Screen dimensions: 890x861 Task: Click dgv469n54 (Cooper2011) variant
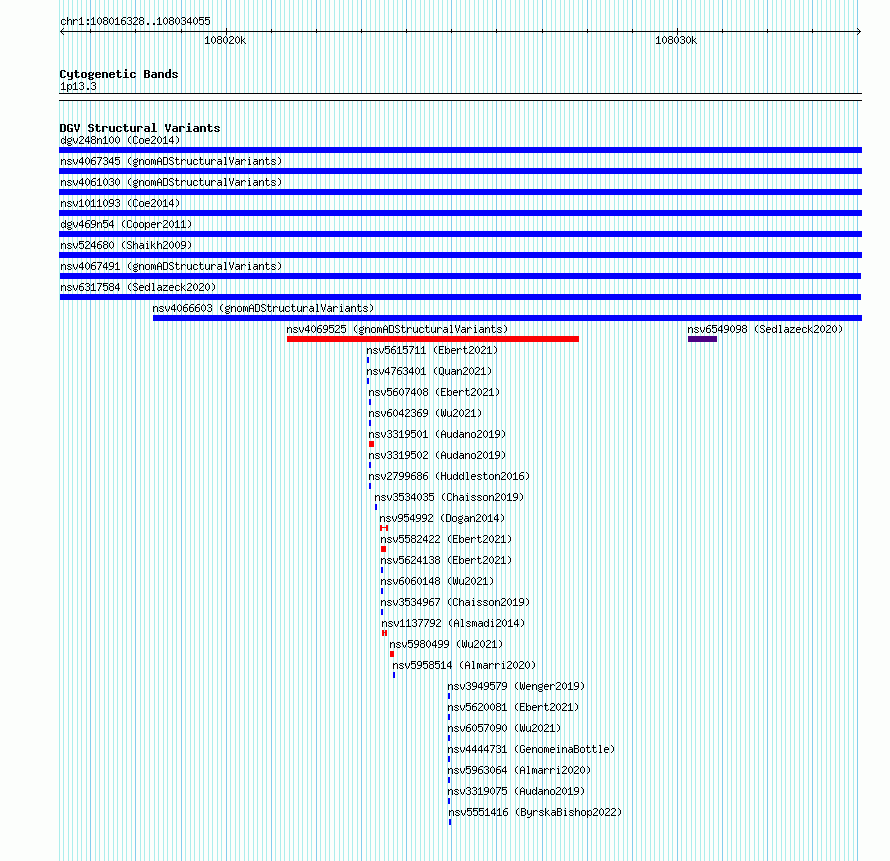(x=126, y=224)
